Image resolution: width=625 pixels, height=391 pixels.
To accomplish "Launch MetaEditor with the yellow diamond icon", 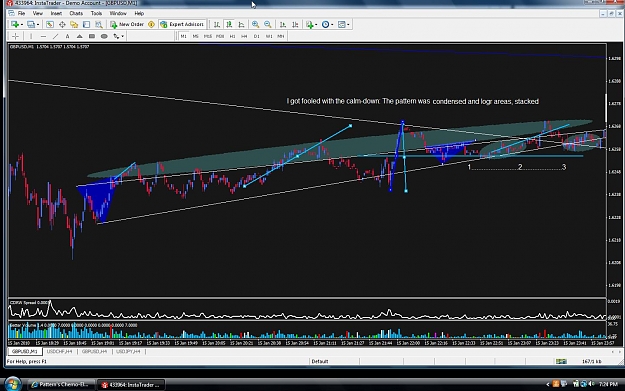I will coord(151,24).
